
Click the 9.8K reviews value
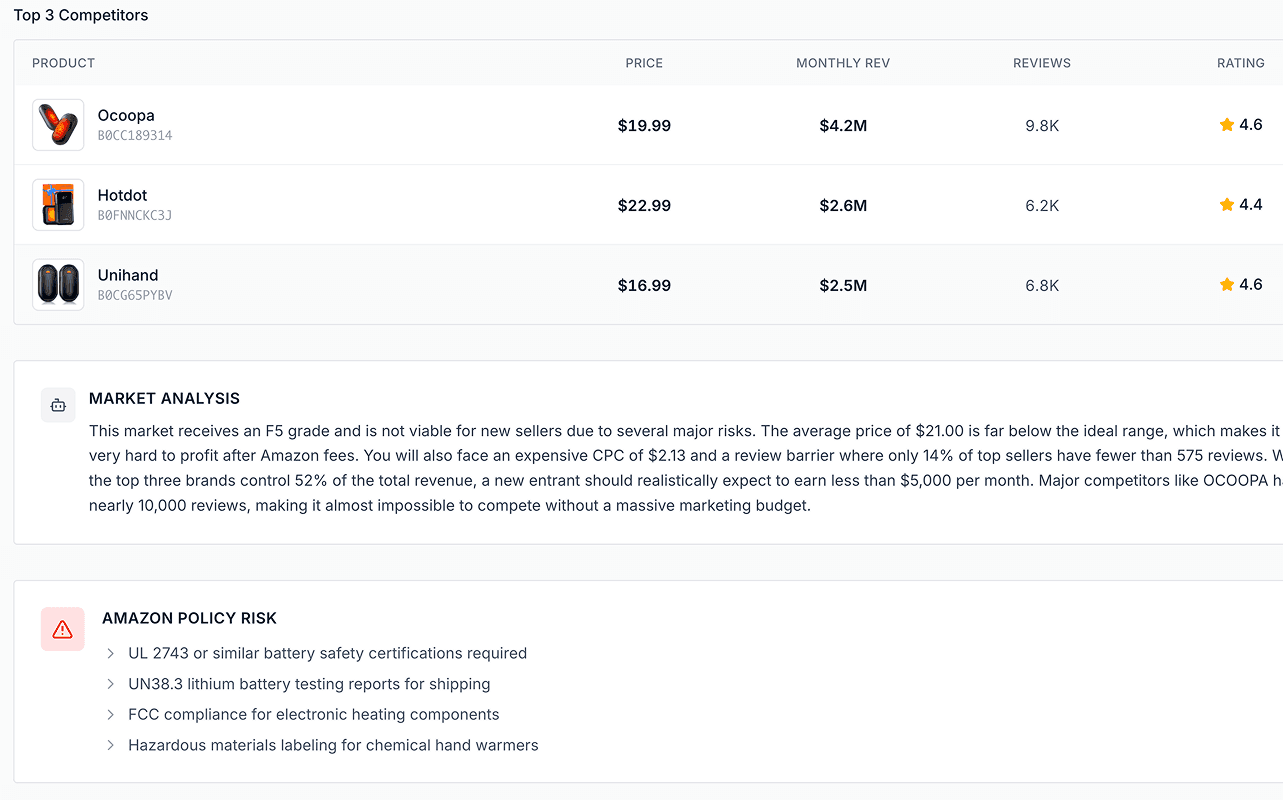(x=1042, y=126)
